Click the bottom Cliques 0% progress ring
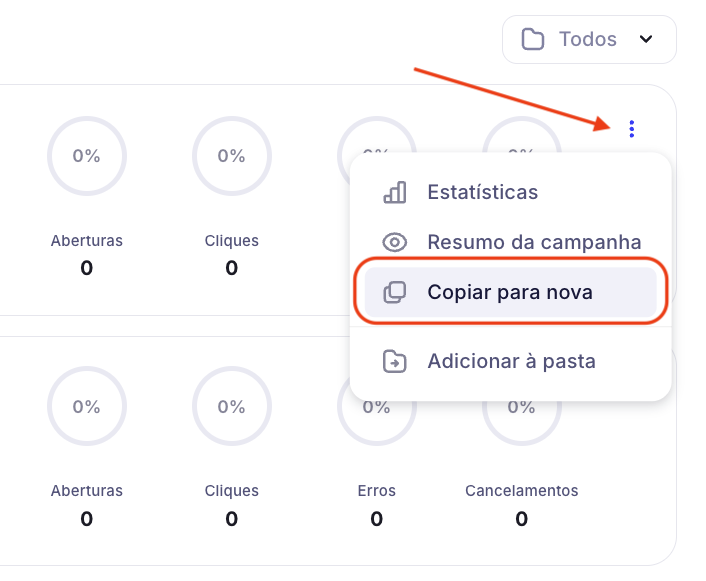The image size is (706, 581). [231, 406]
